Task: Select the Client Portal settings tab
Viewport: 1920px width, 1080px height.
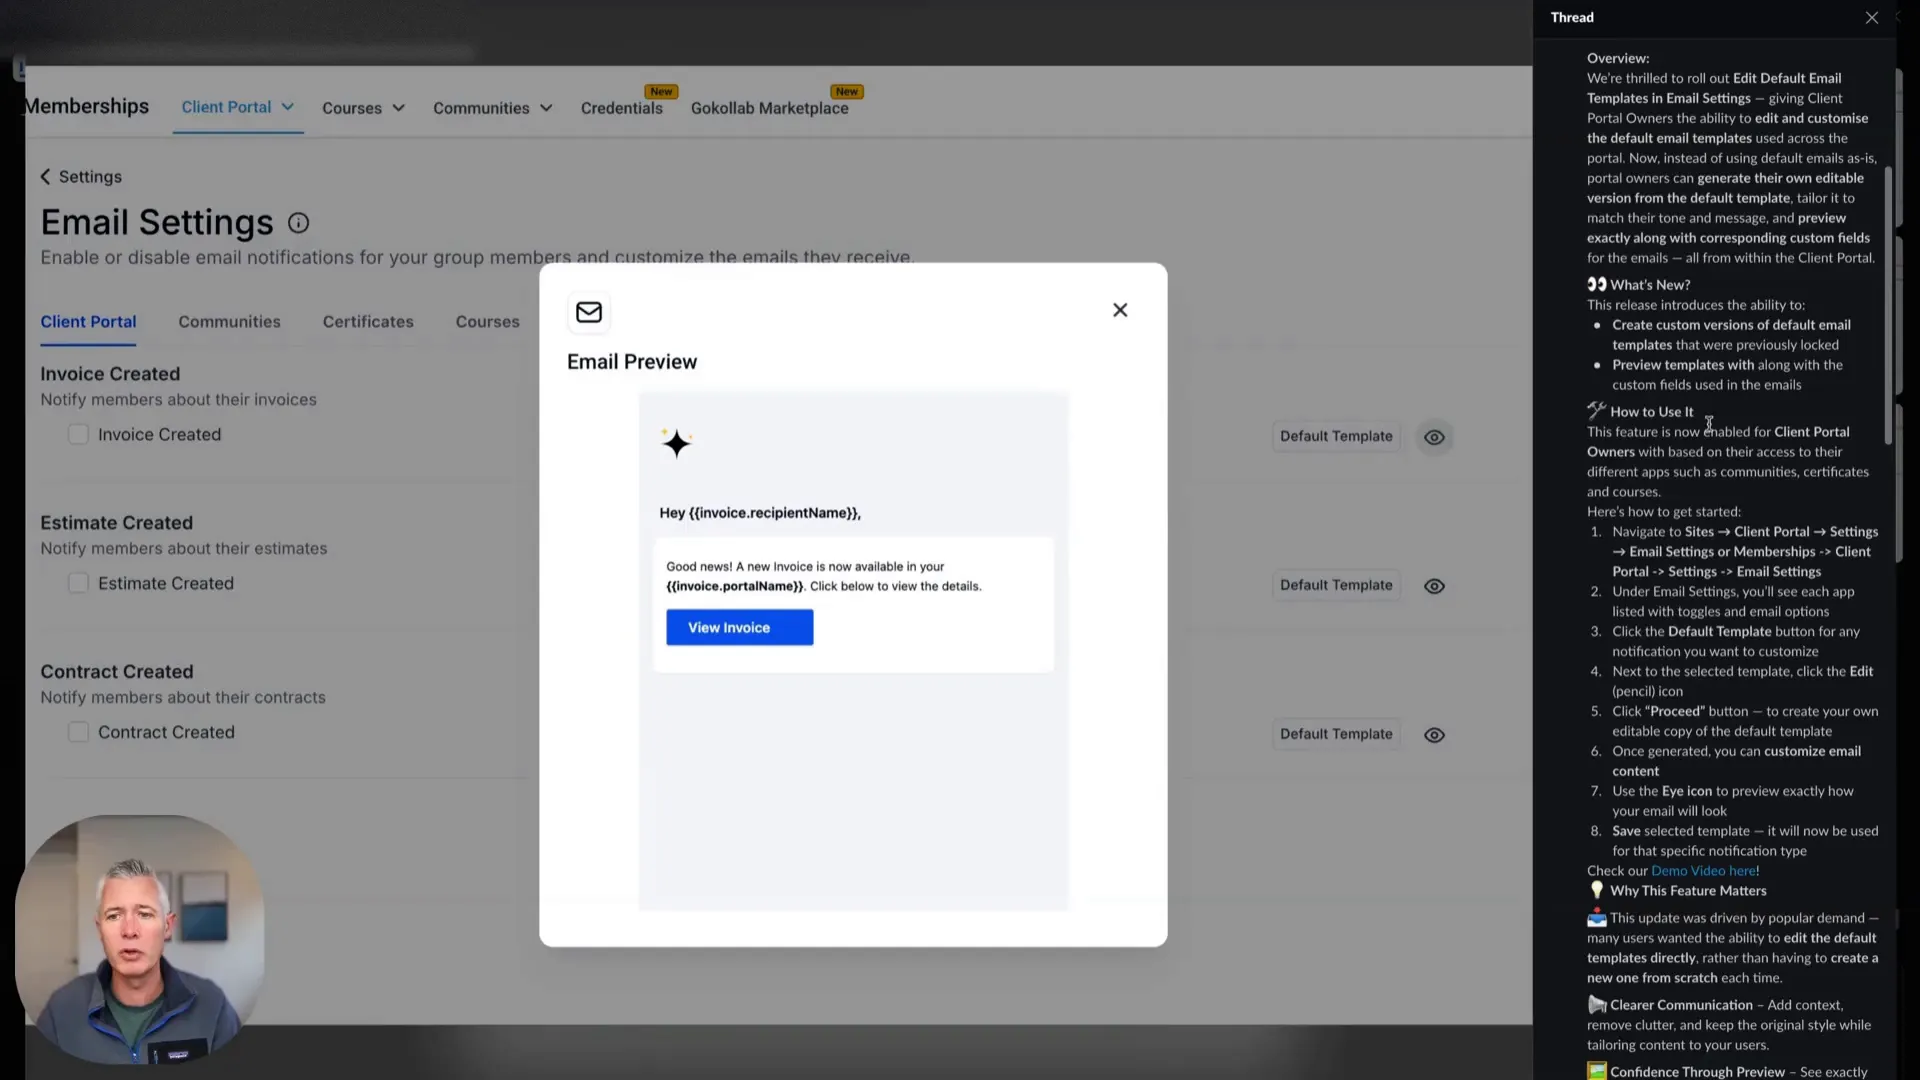Action: point(88,322)
